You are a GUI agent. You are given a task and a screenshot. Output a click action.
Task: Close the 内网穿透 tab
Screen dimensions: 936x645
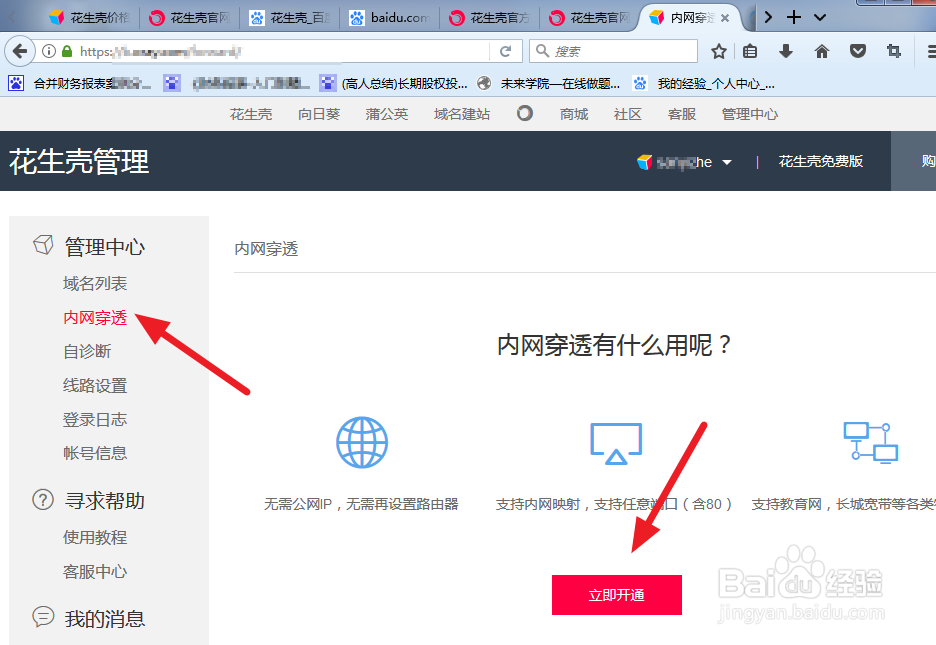tap(725, 18)
